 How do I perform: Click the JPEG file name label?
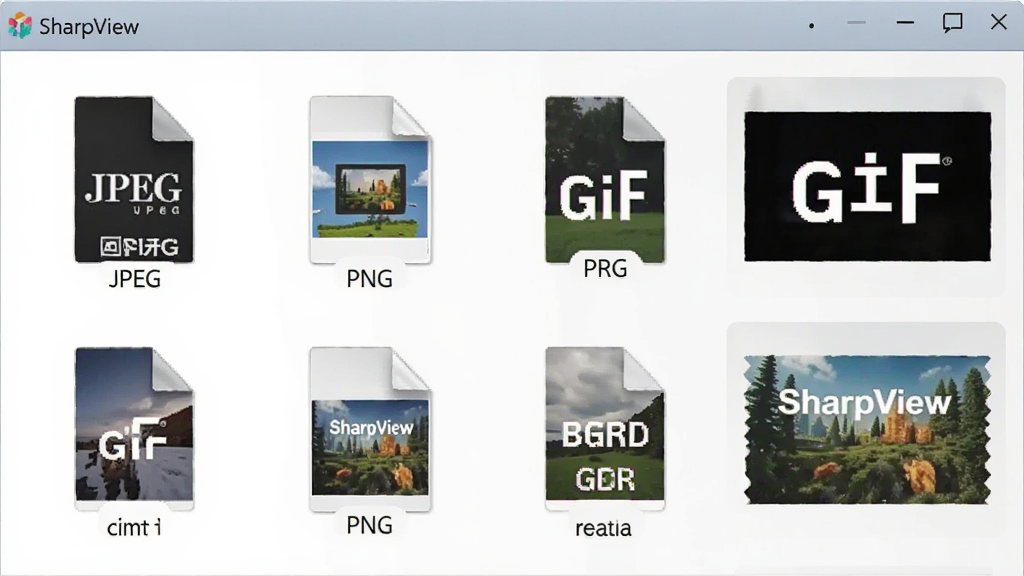pyautogui.click(x=135, y=279)
